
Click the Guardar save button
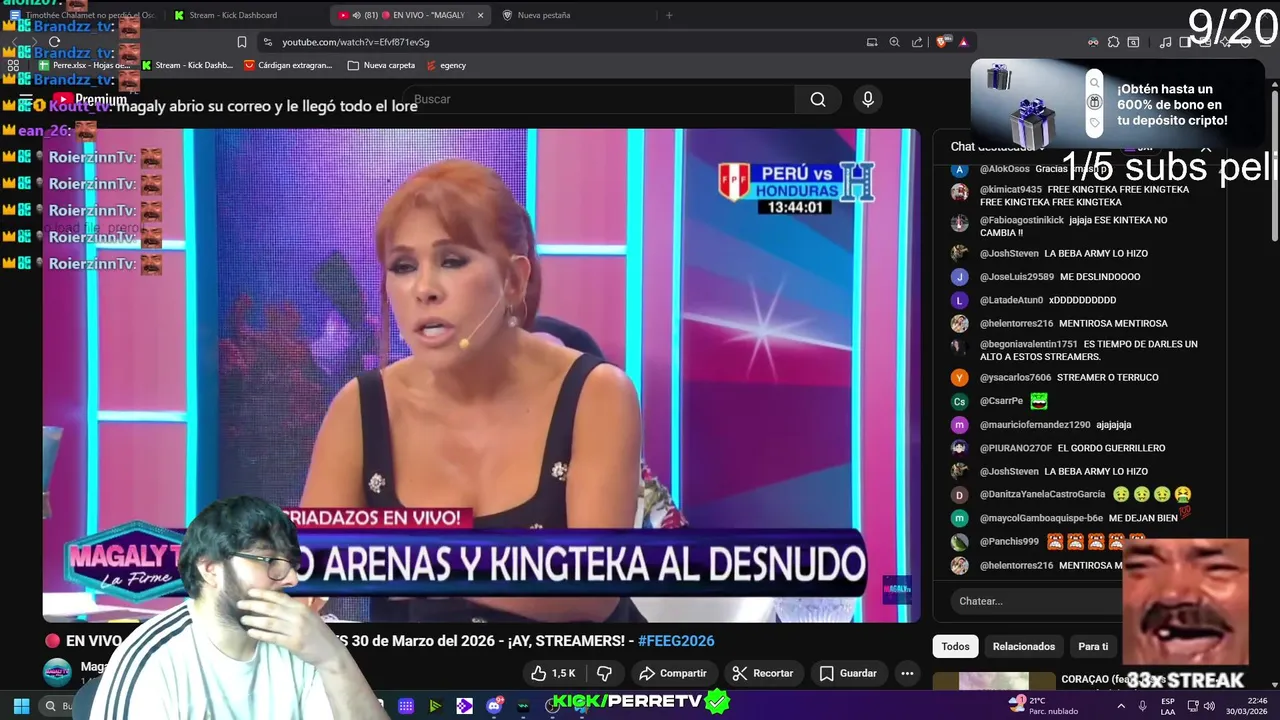click(x=848, y=673)
